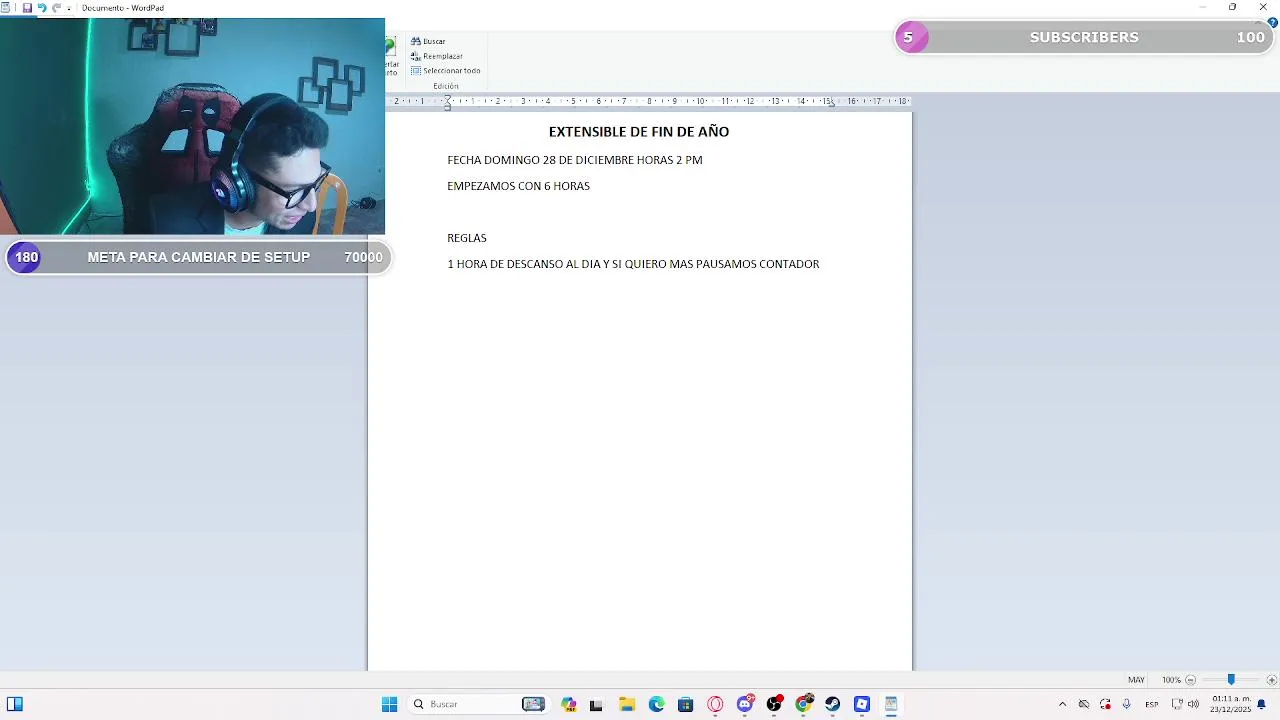Open File Explorer from the taskbar

coord(627,704)
